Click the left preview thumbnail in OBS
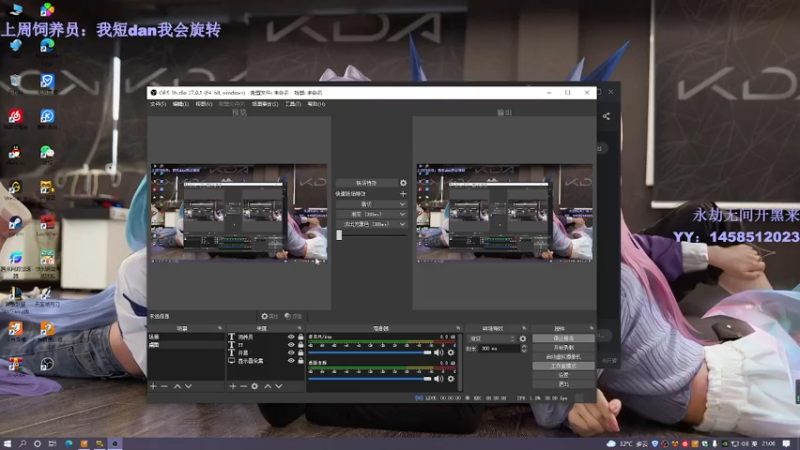This screenshot has width=800, height=450. click(x=239, y=213)
